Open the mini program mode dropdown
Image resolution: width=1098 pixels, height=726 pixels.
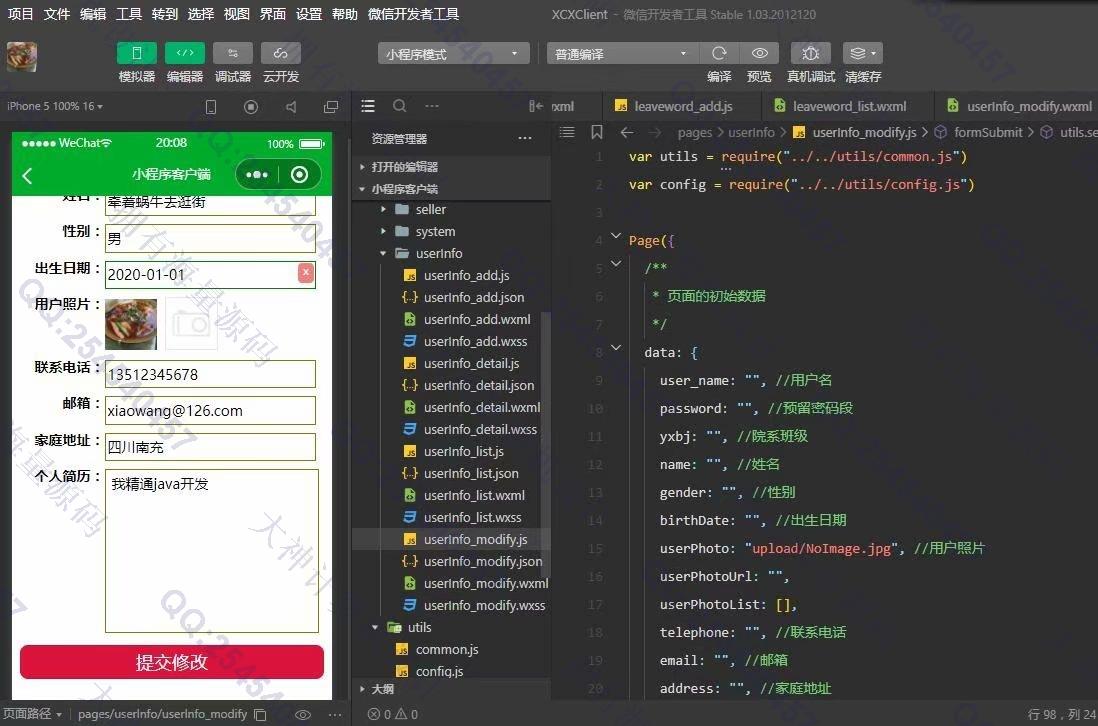point(453,54)
